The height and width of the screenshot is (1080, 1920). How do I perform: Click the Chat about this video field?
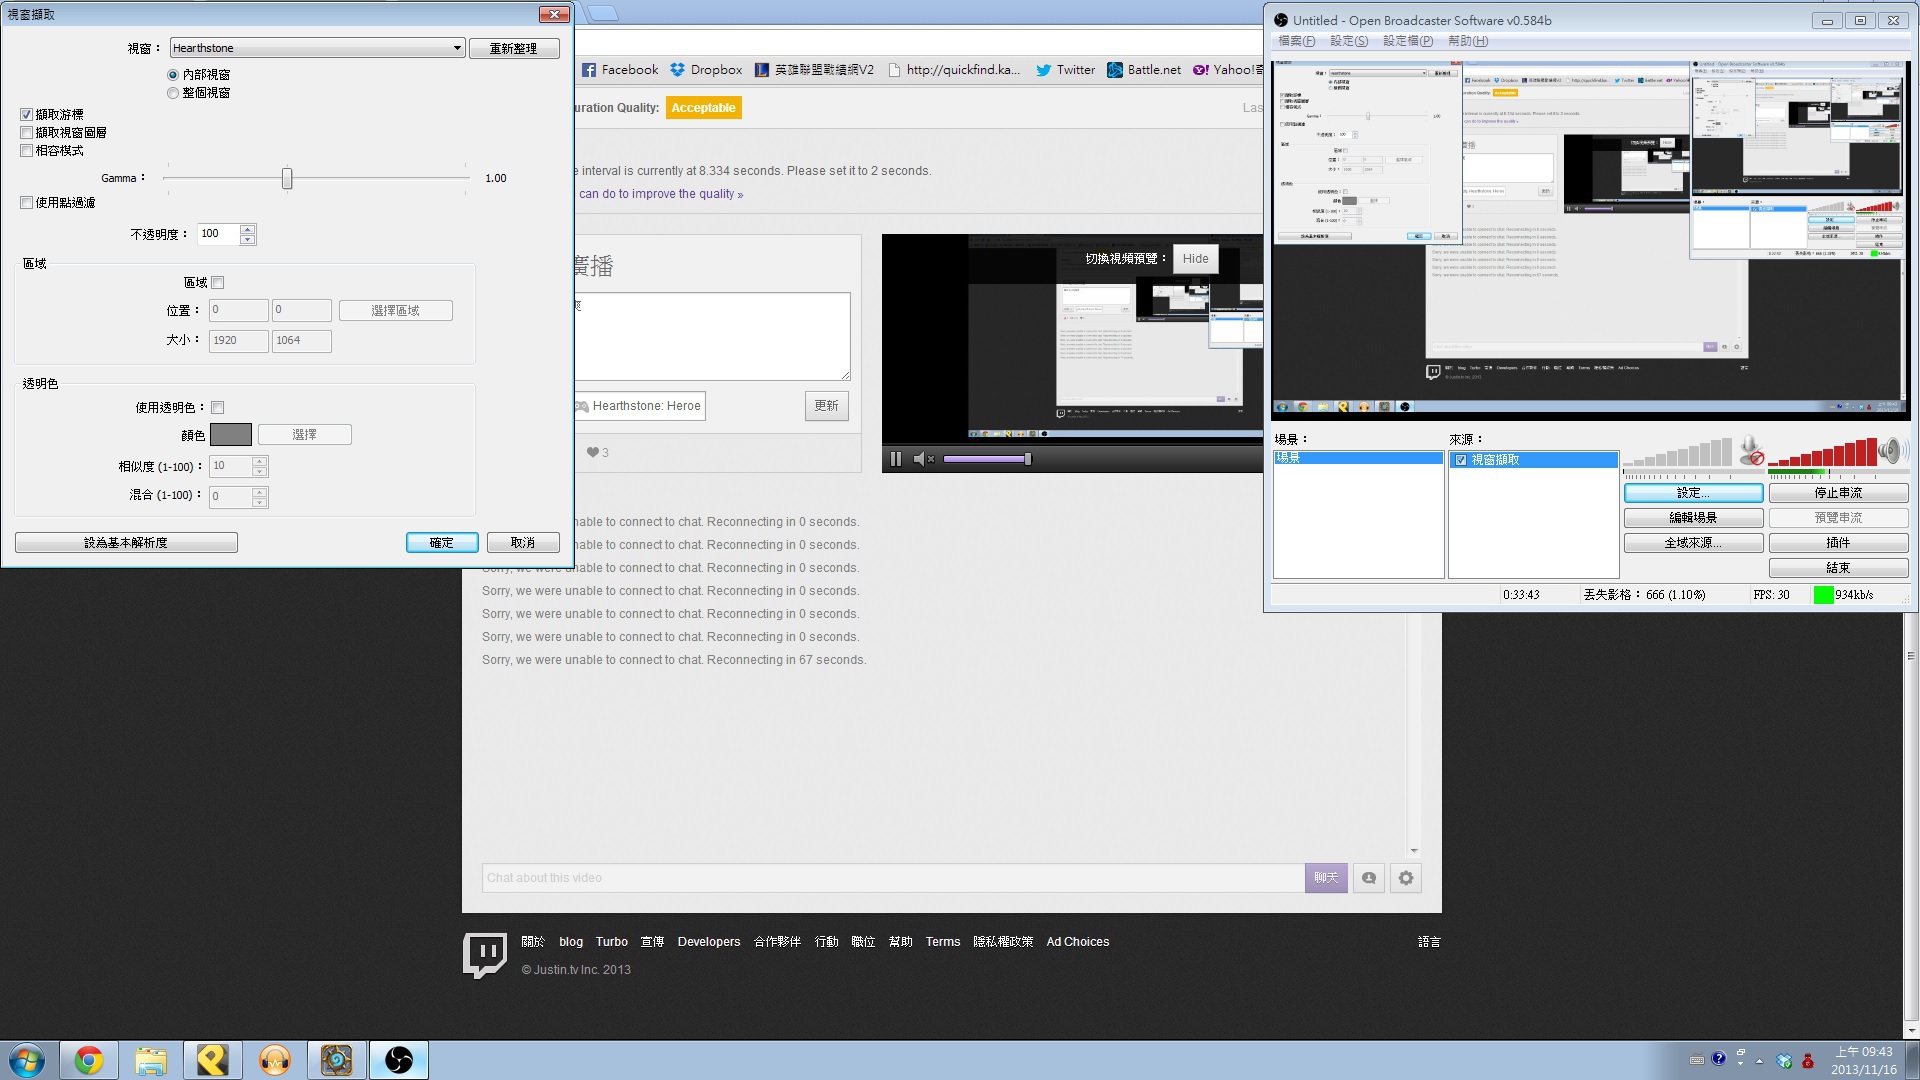click(893, 878)
